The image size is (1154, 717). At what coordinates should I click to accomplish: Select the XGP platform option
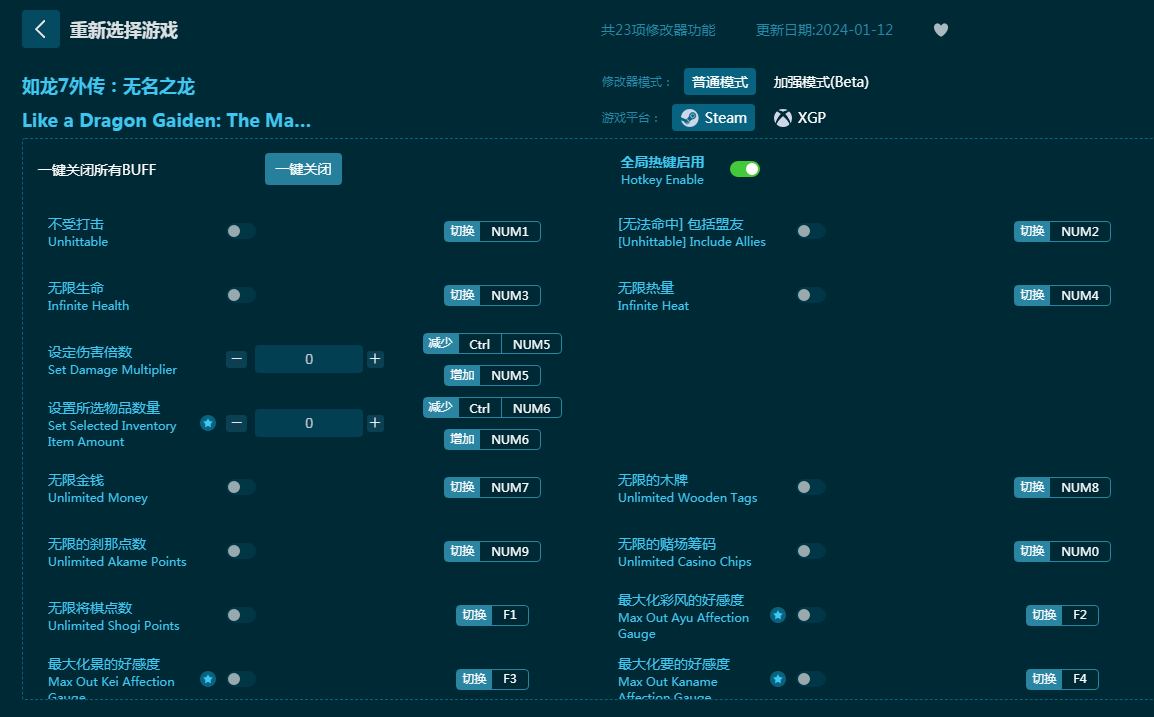click(x=800, y=118)
